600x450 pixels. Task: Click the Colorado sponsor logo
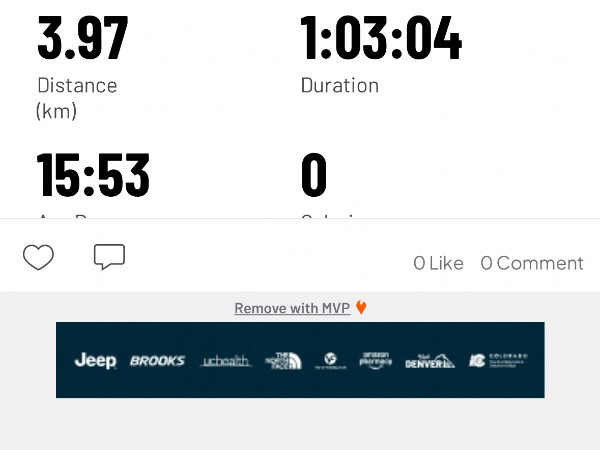point(498,360)
